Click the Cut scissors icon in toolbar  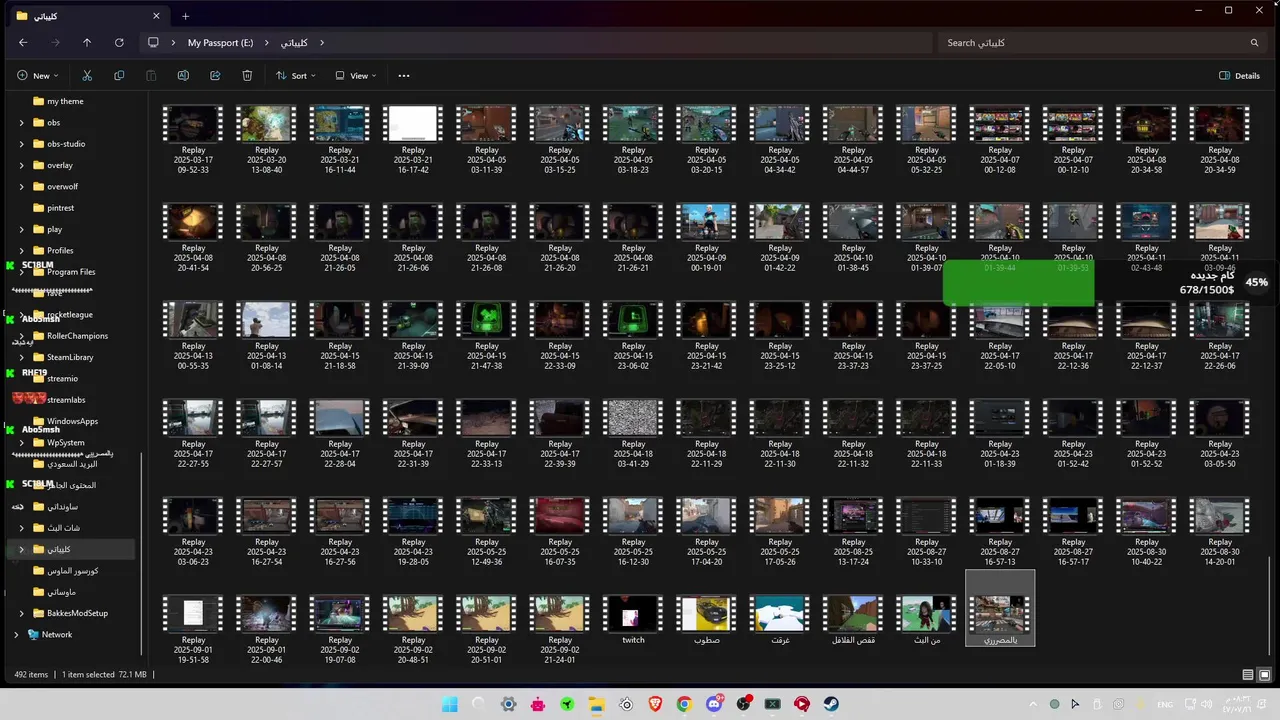87,75
